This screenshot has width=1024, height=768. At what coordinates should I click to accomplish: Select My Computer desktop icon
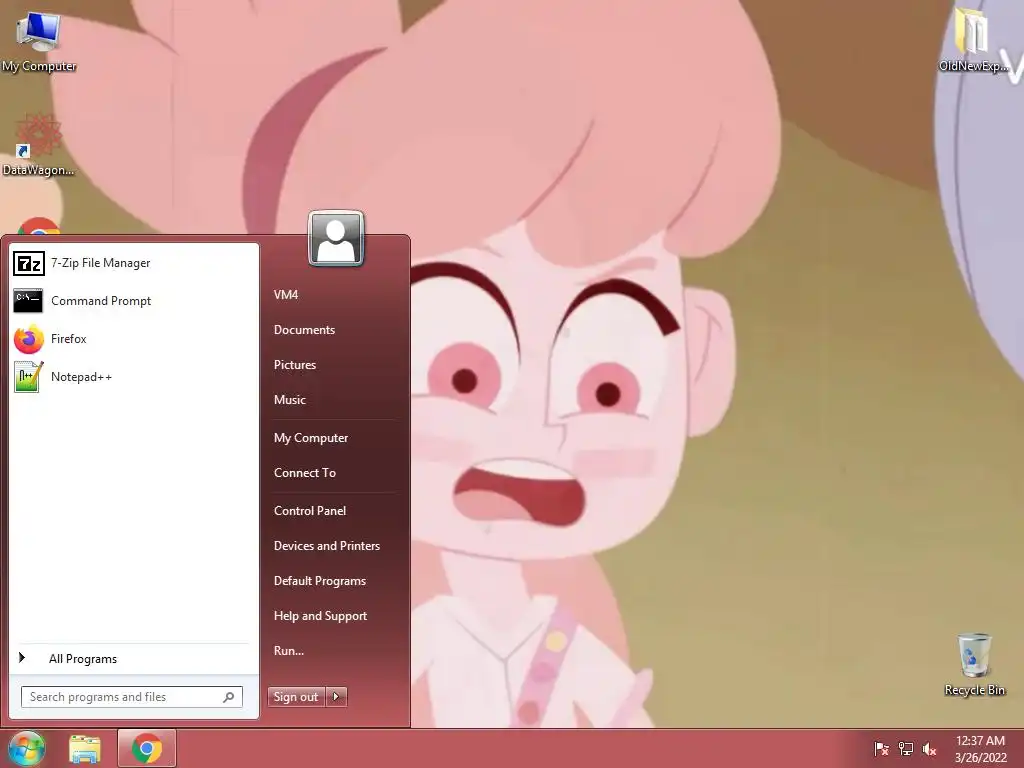click(39, 42)
